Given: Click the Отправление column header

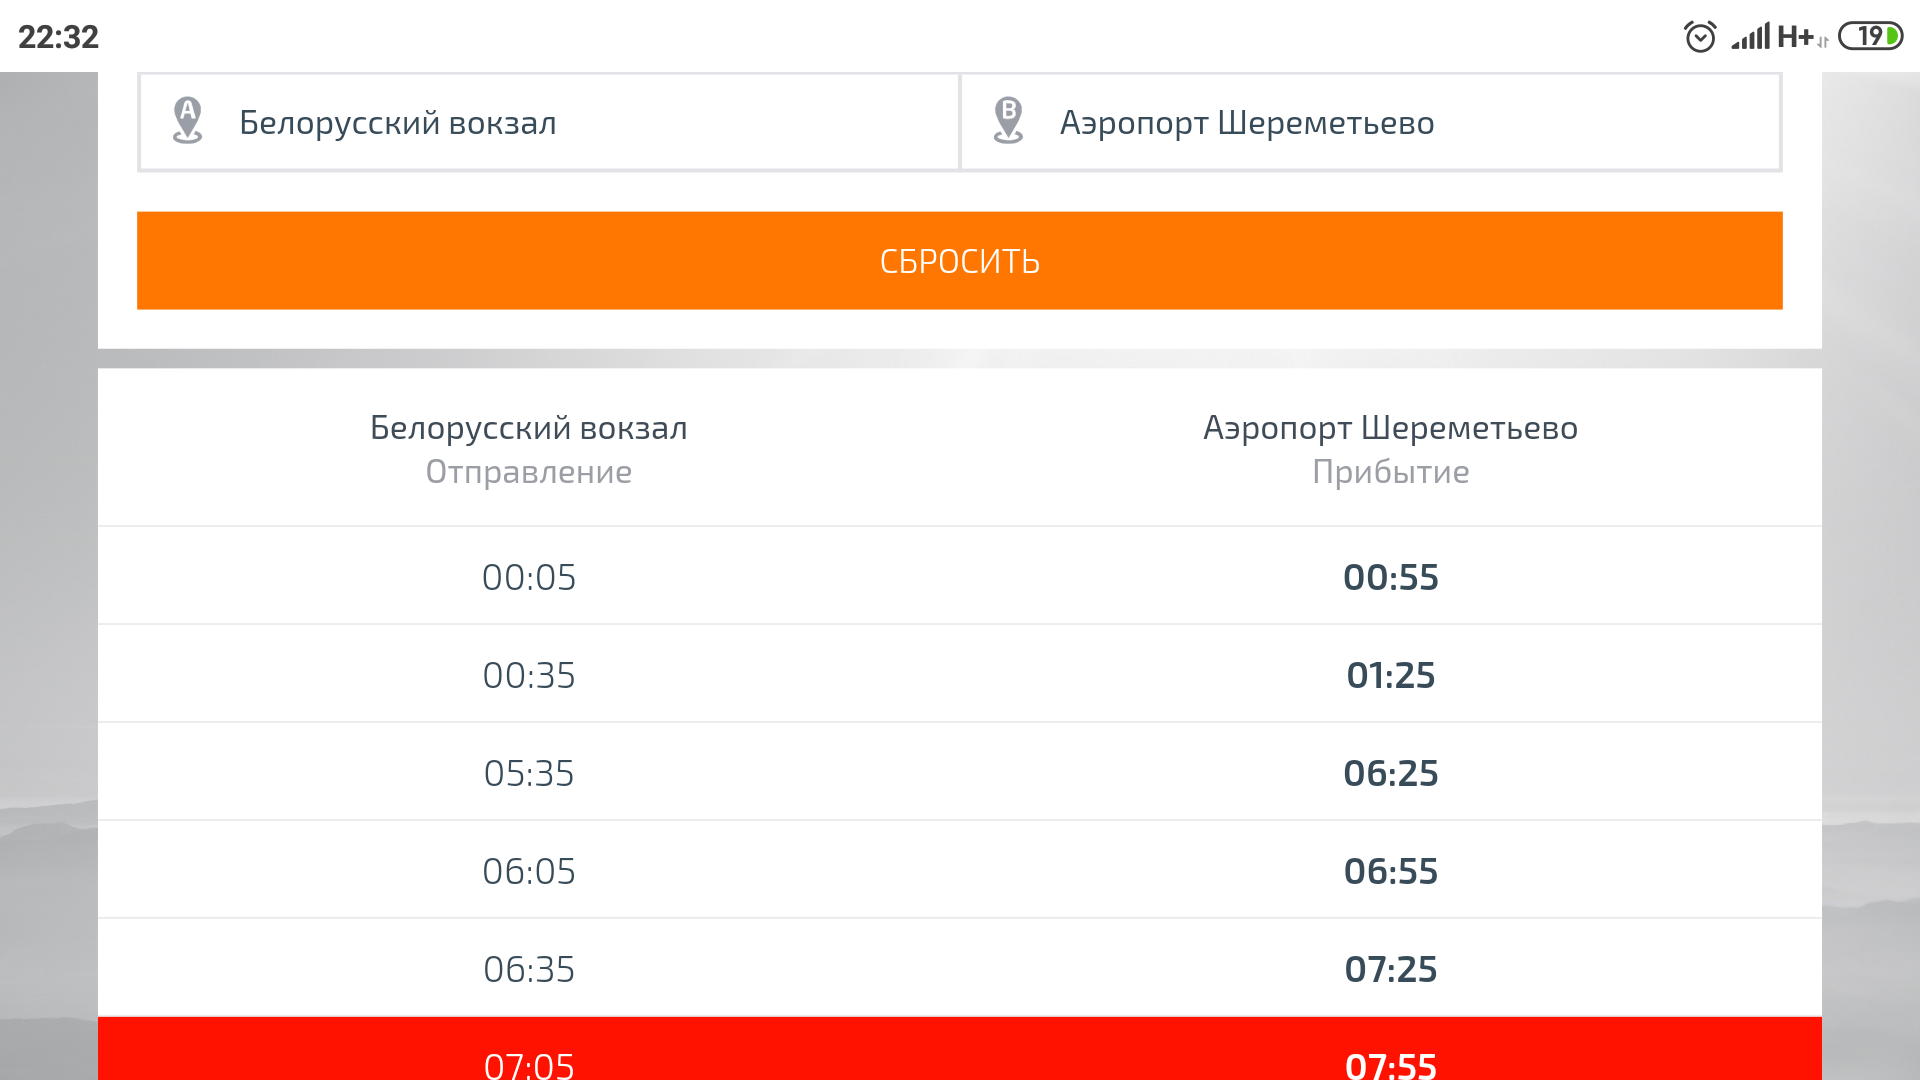Looking at the screenshot, I should (x=529, y=471).
